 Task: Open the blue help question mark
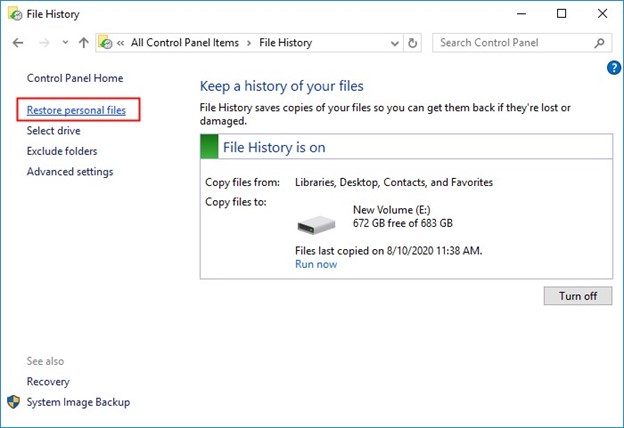point(614,68)
